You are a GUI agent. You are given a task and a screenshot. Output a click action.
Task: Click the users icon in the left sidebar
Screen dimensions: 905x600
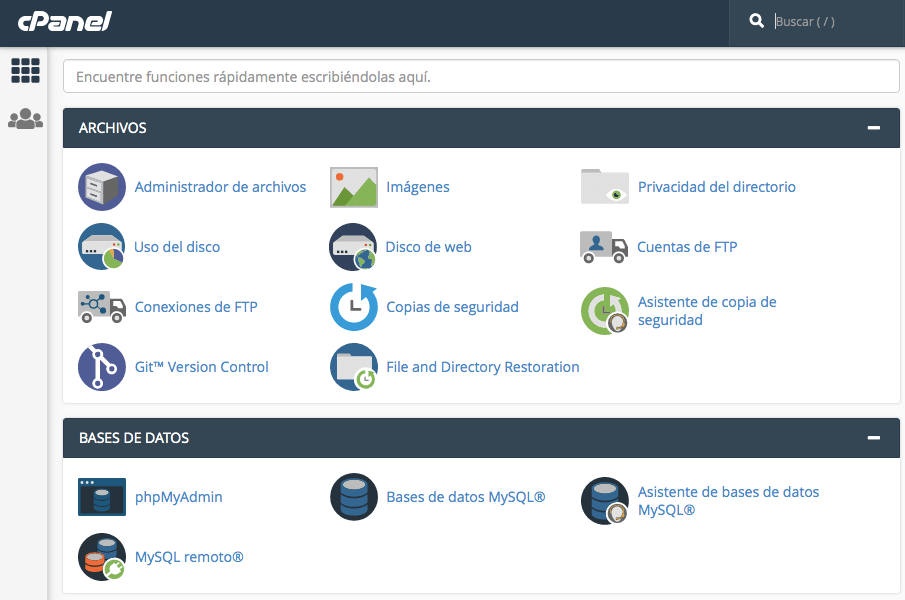[x=25, y=118]
